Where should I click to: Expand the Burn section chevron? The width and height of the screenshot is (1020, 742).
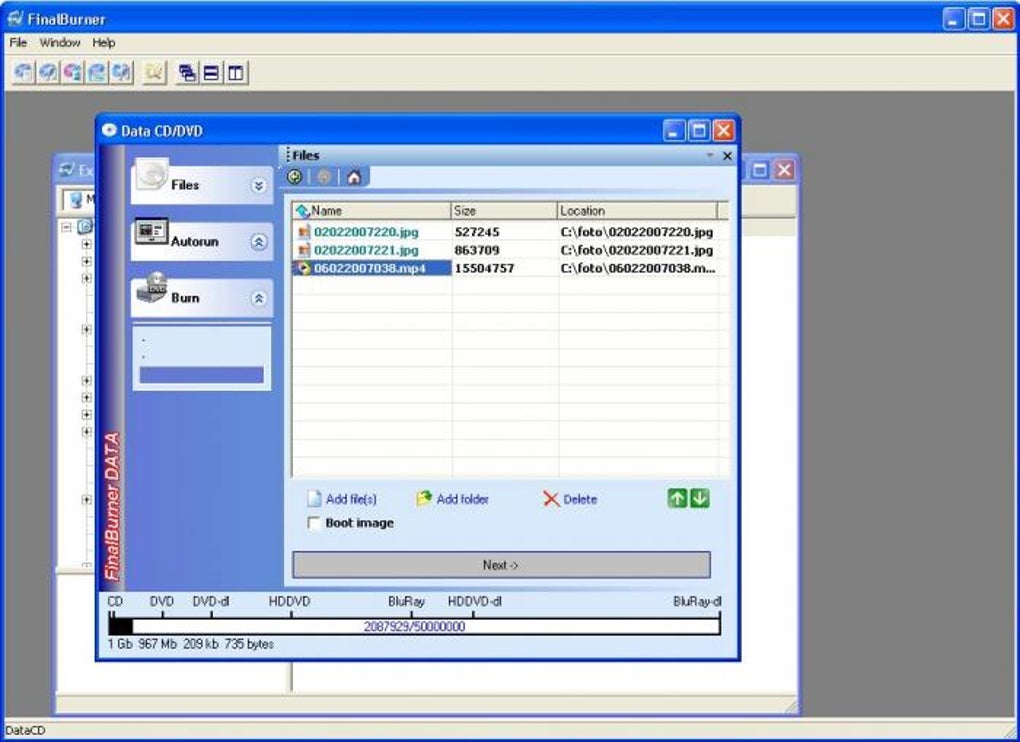[258, 298]
